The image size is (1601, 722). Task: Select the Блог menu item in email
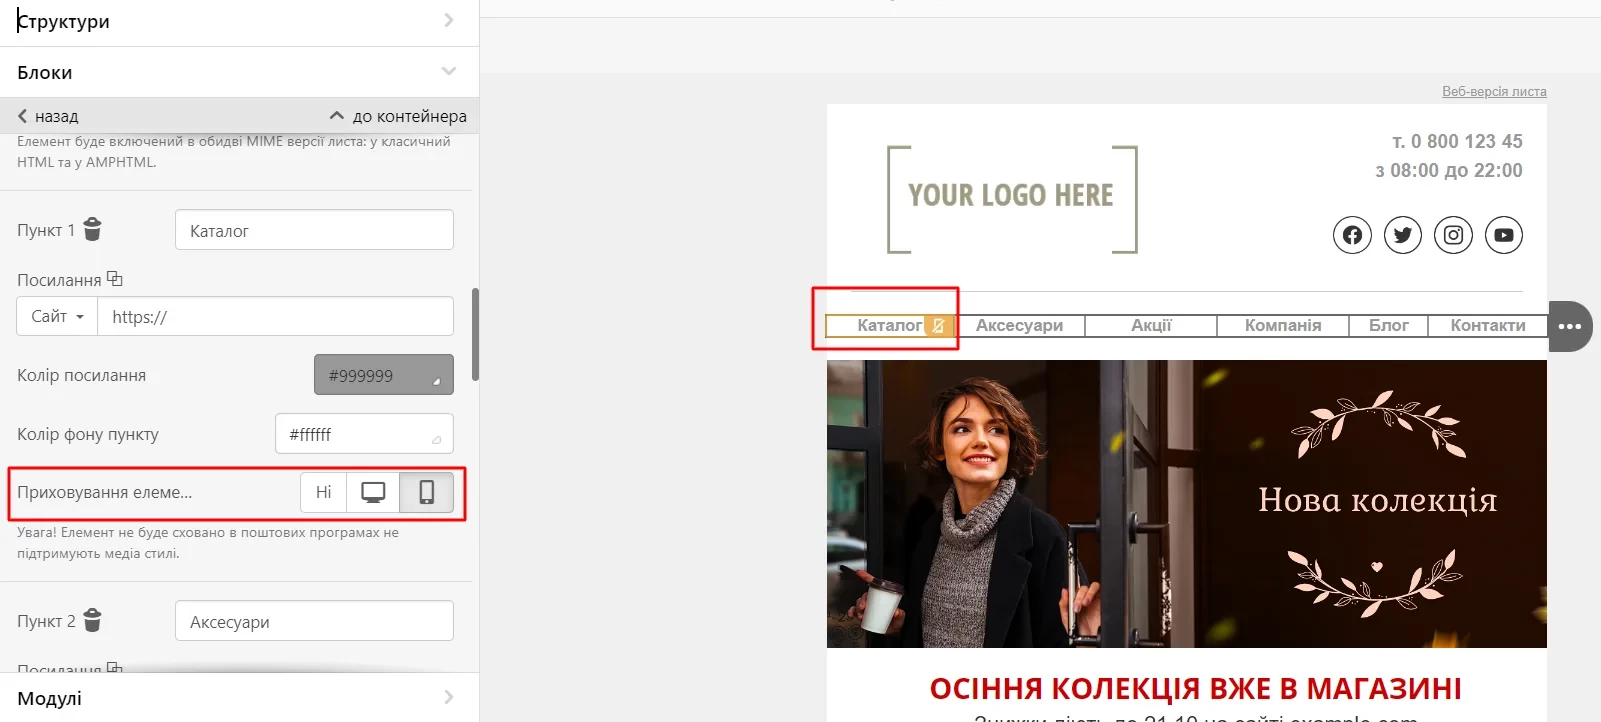pos(1388,325)
